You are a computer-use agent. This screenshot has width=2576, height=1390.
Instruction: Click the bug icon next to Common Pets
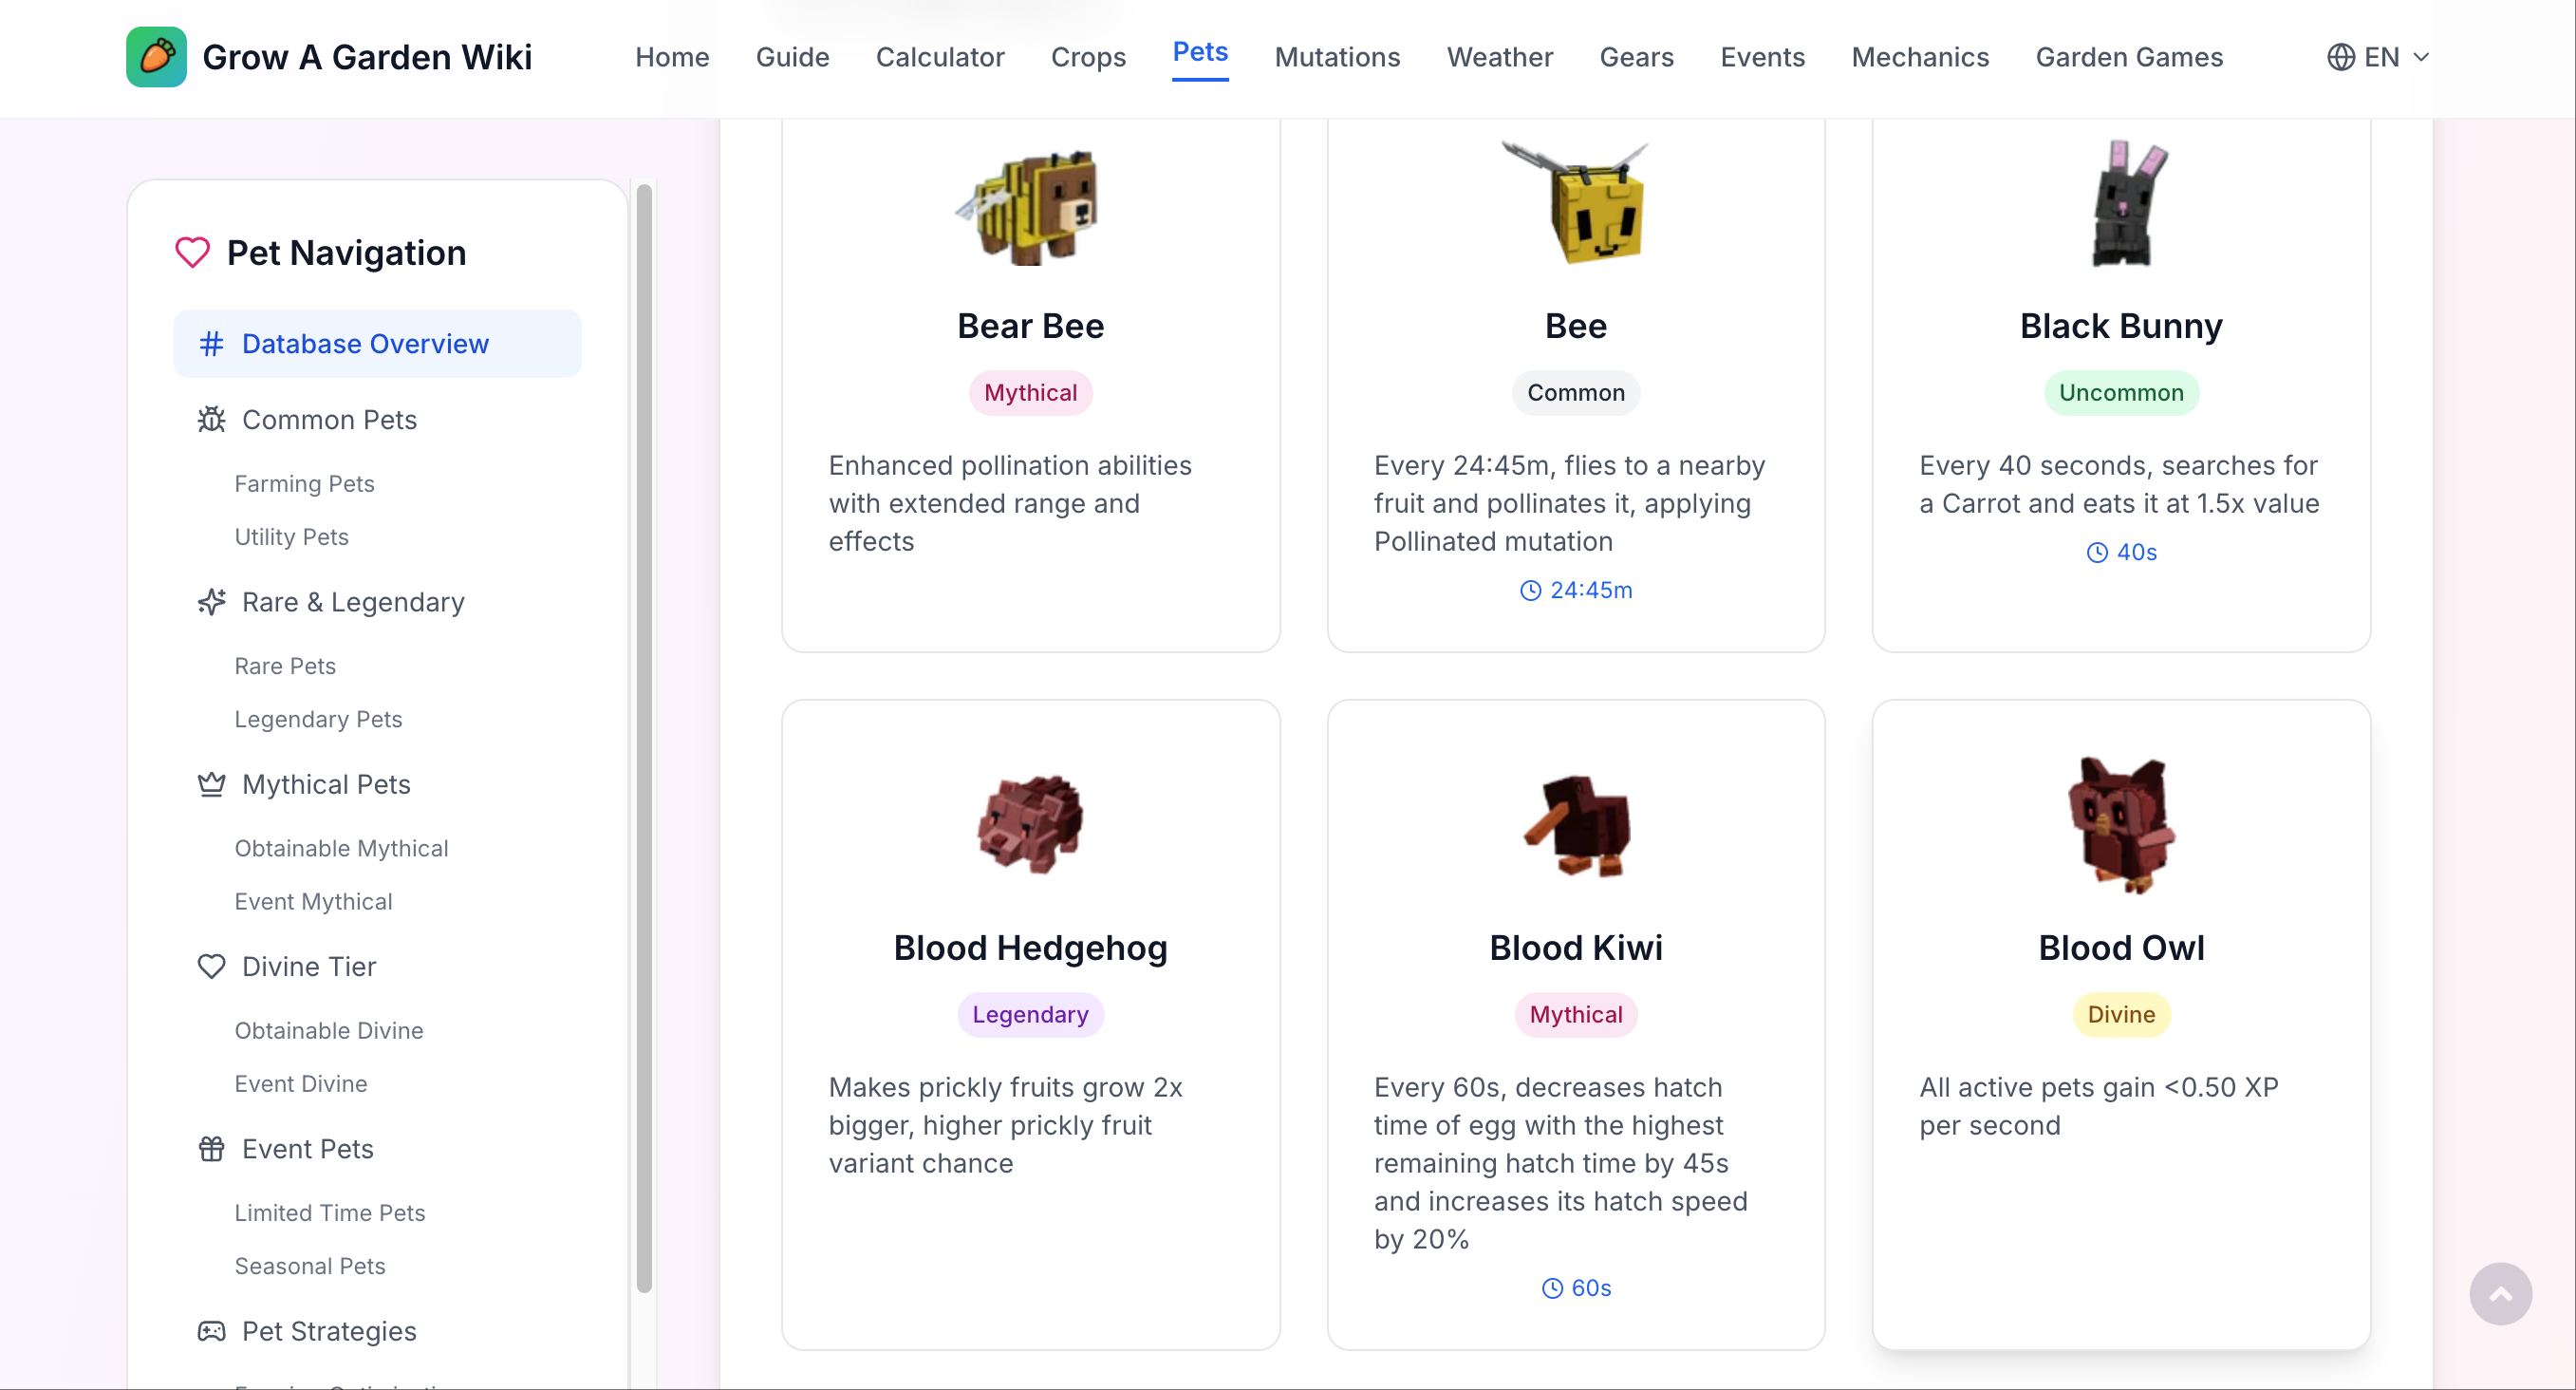click(x=211, y=419)
